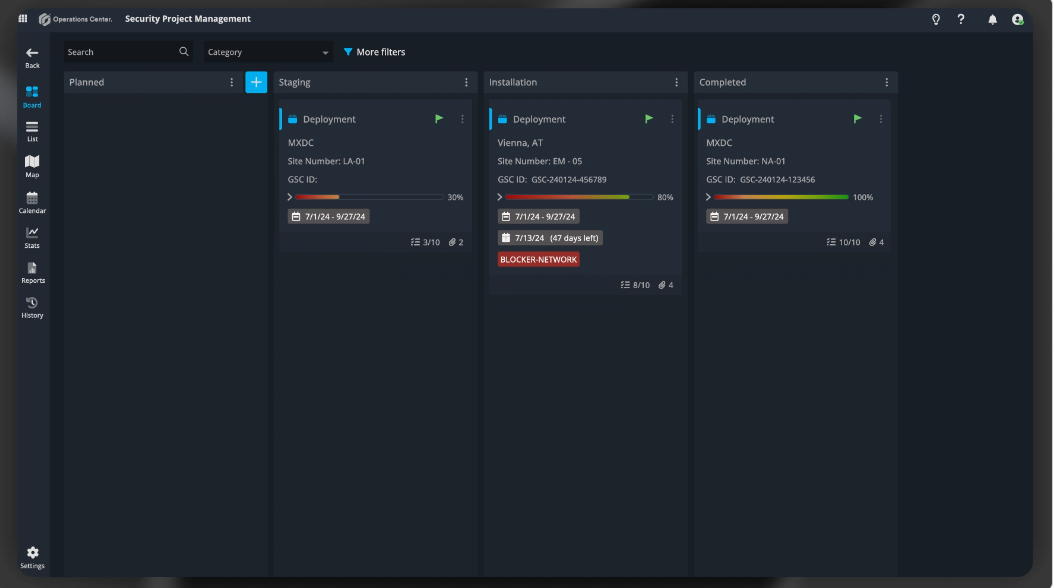Image resolution: width=1053 pixels, height=588 pixels.
Task: Open Staging column options menu
Action: click(x=466, y=82)
